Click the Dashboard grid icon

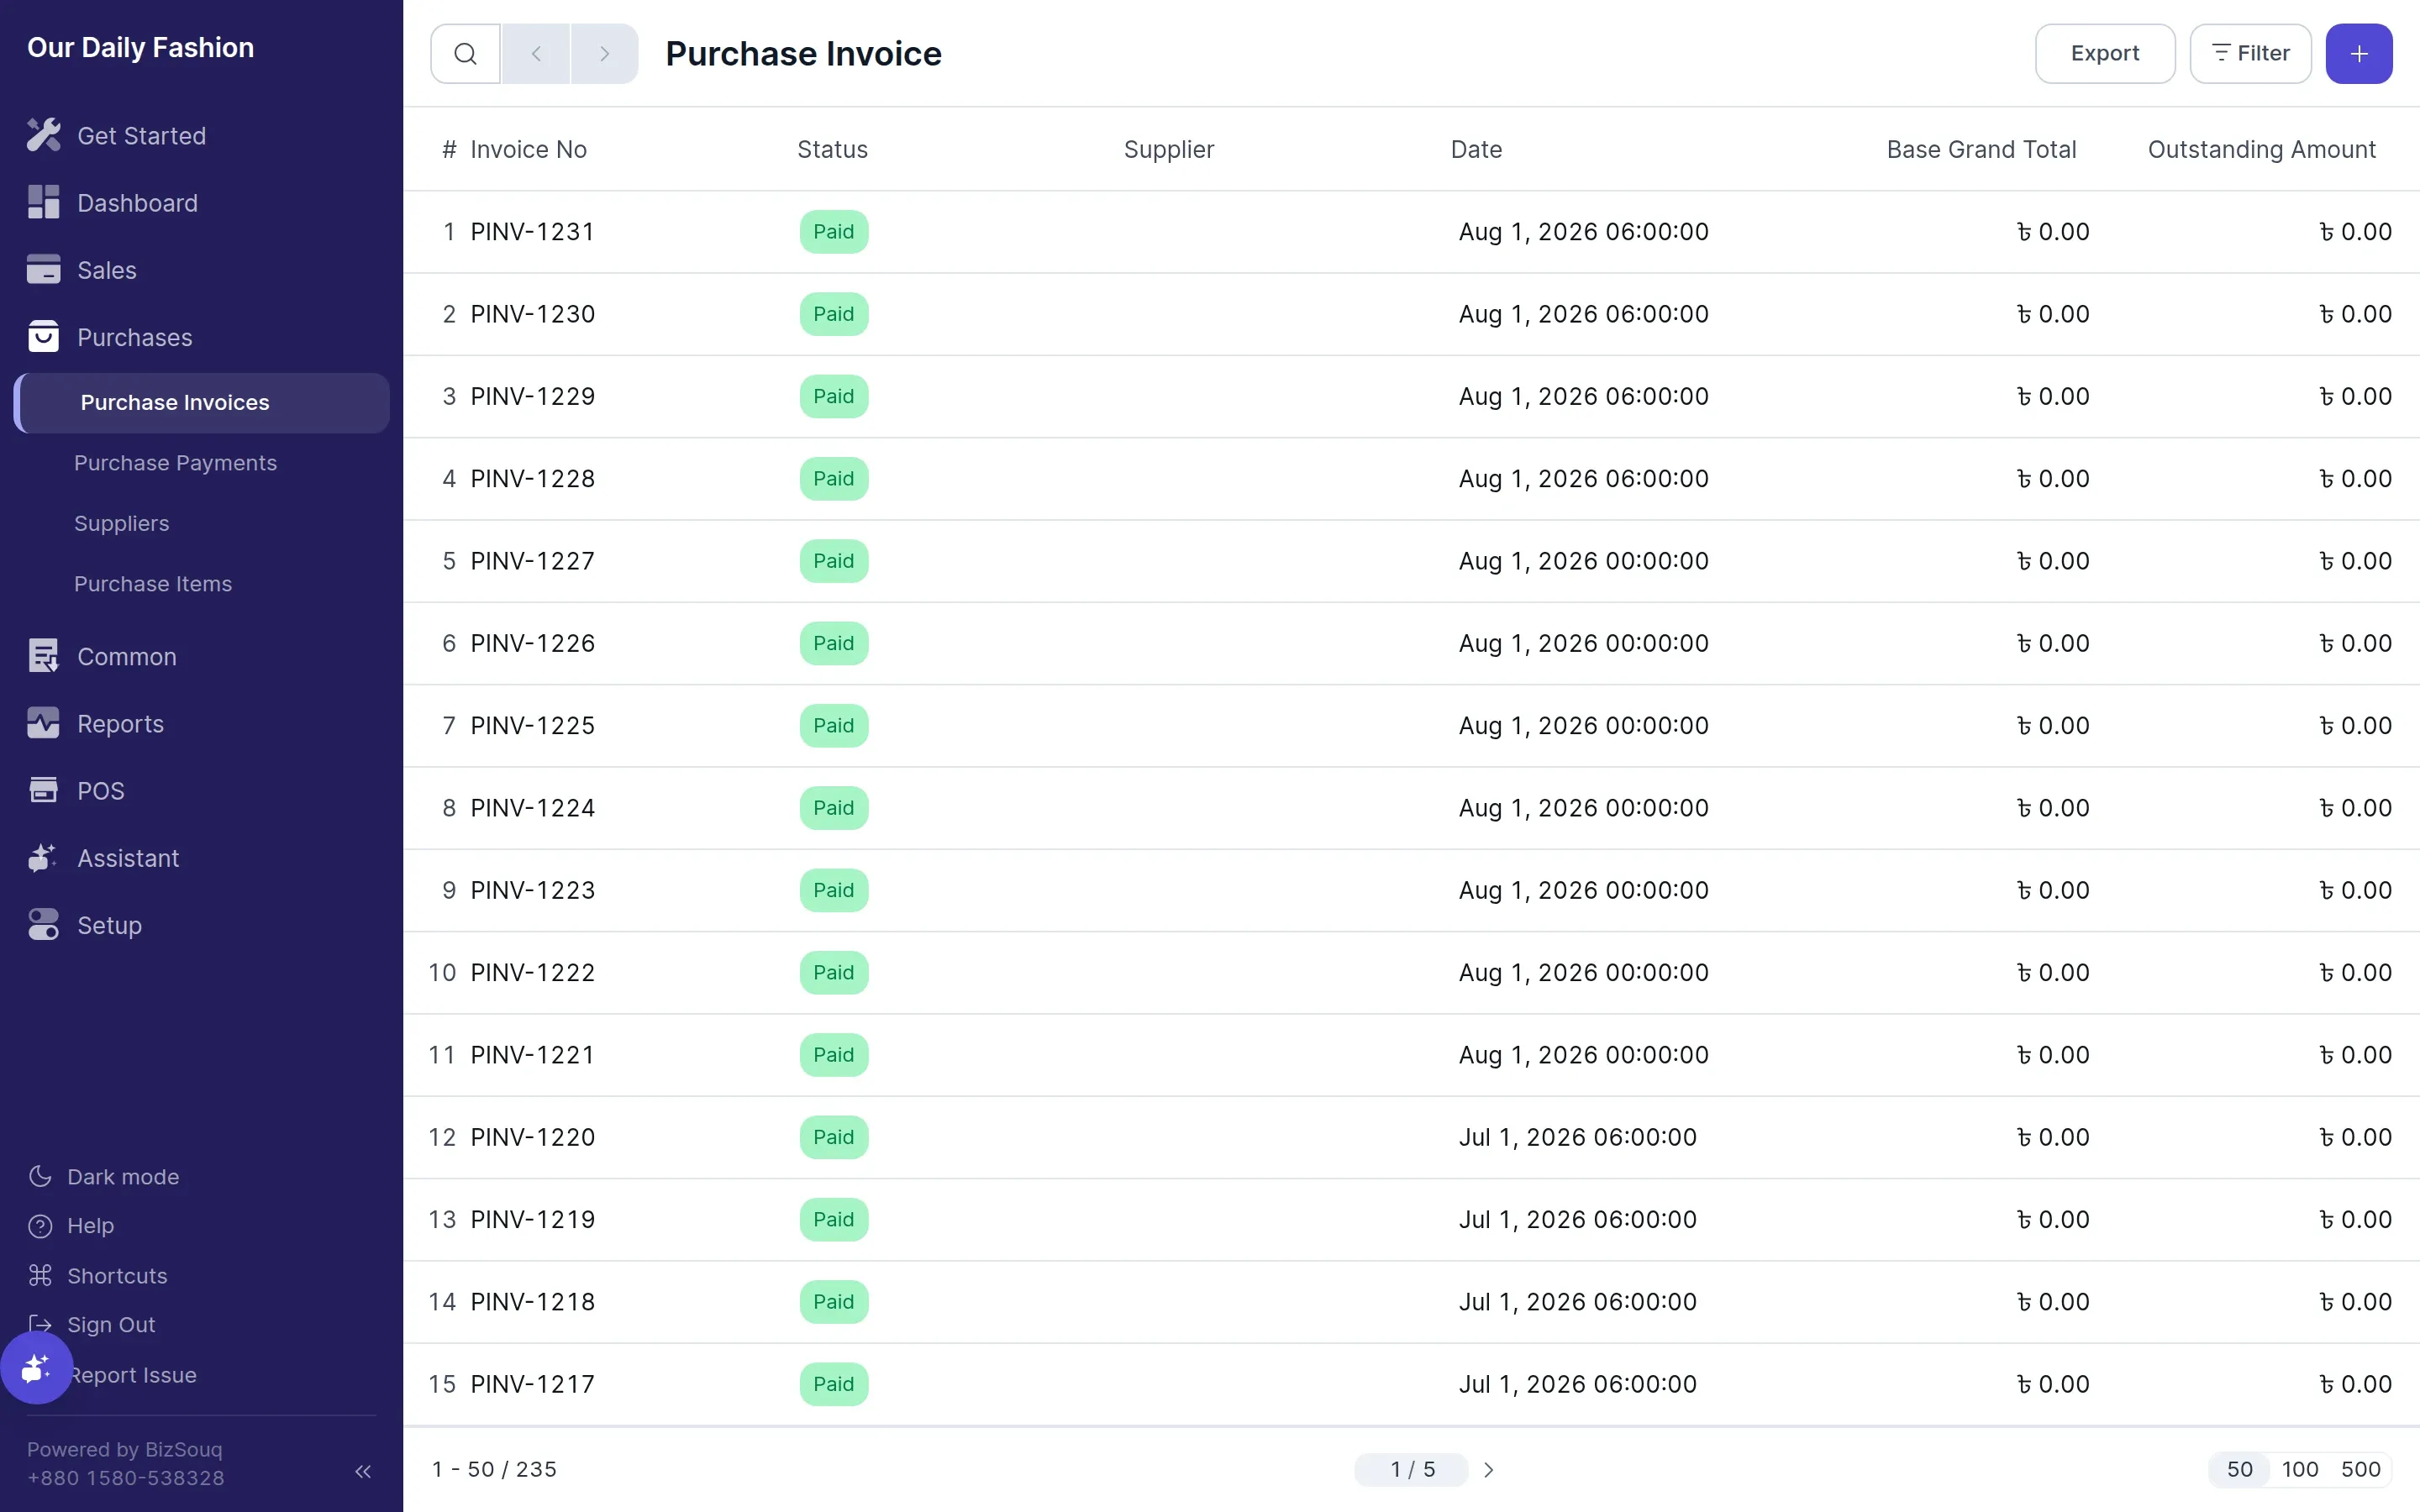coord(43,202)
